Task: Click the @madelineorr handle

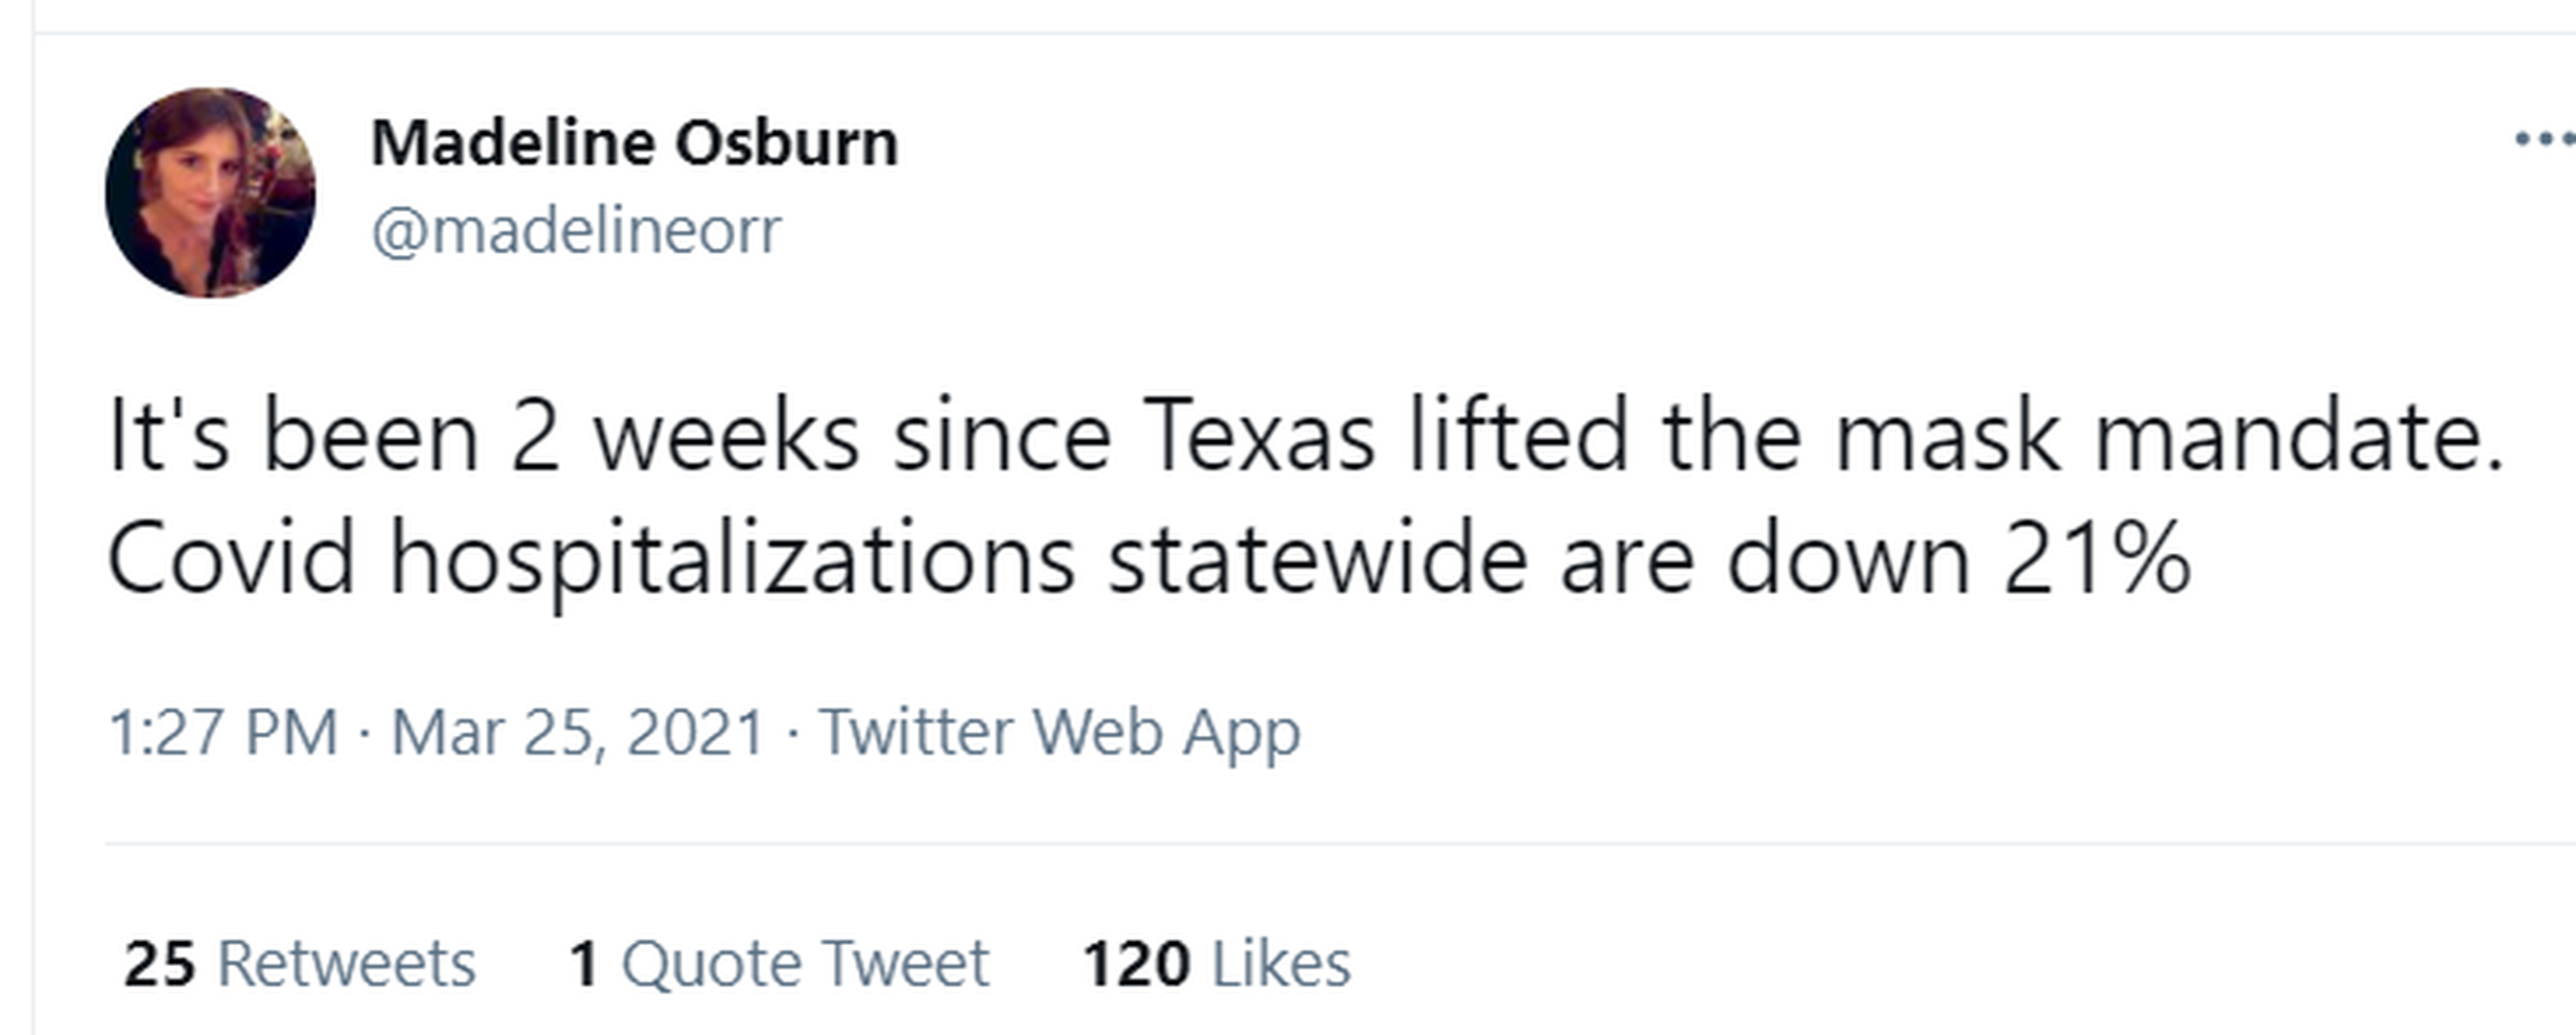Action: (576, 231)
